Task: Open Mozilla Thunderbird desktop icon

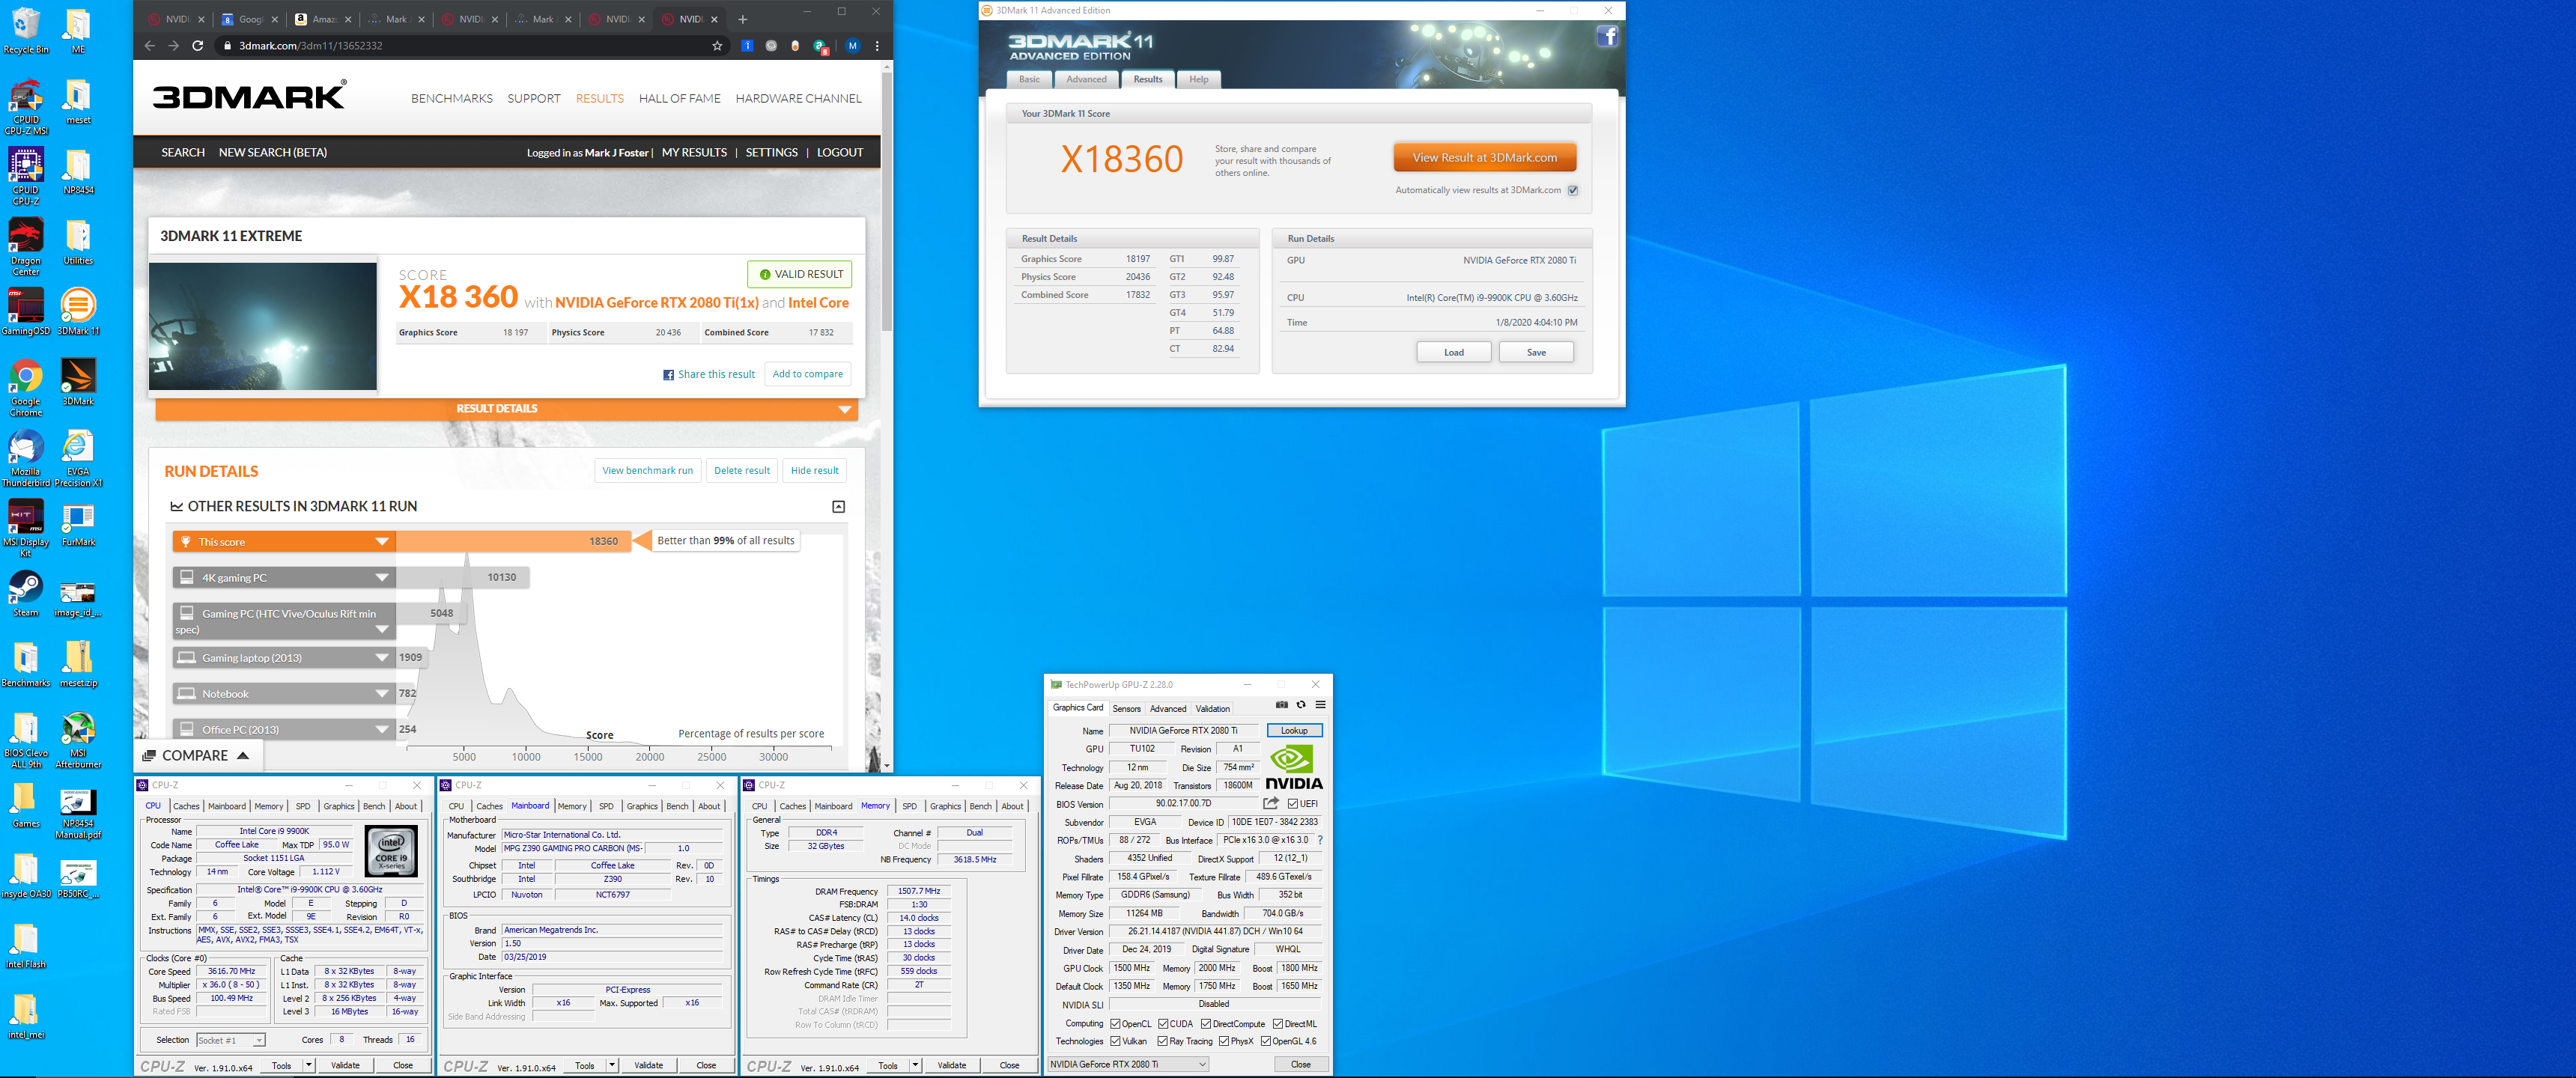Action: pos(26,458)
